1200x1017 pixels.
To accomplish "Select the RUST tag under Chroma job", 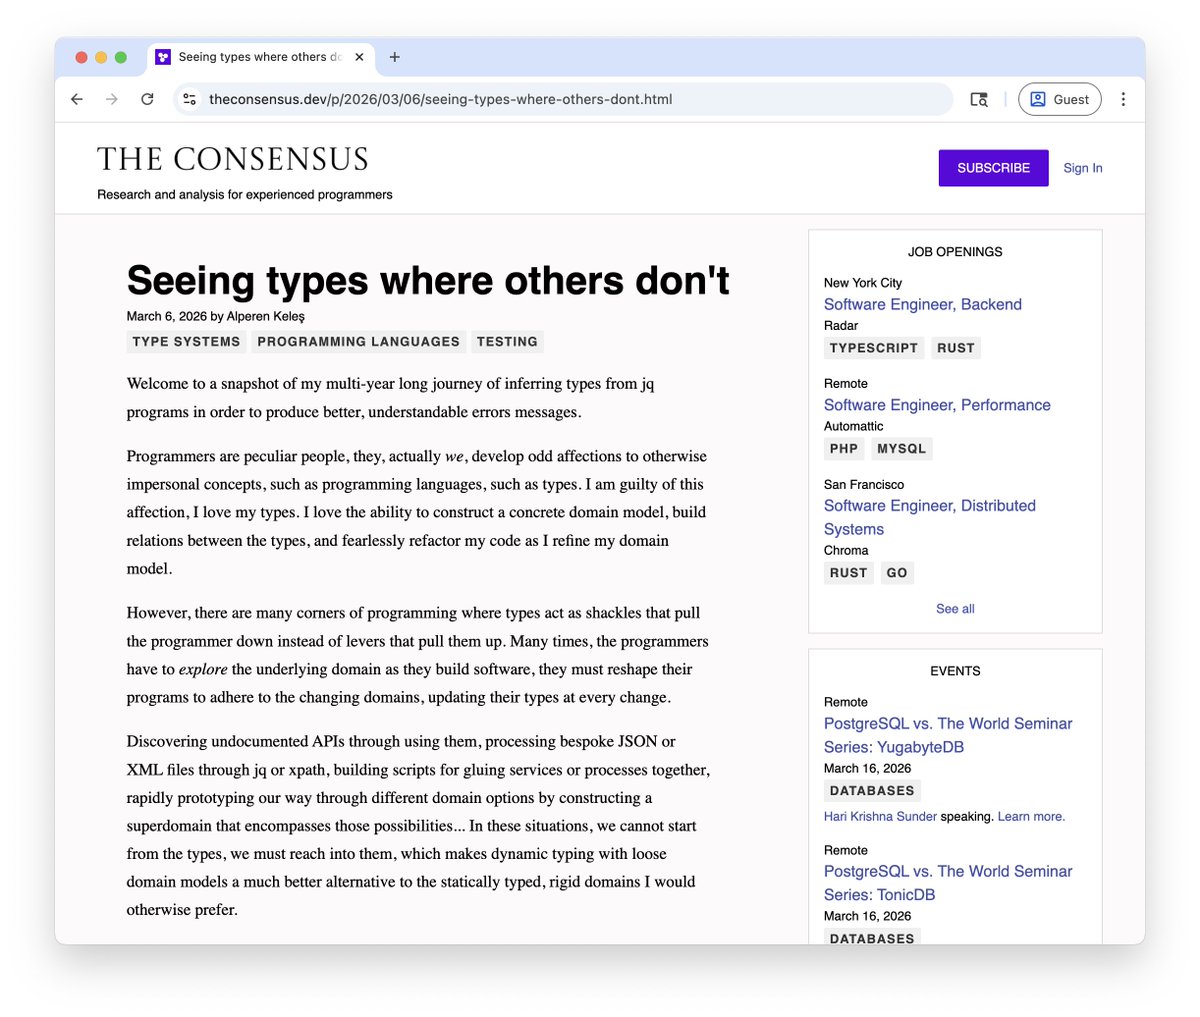I will [848, 573].
